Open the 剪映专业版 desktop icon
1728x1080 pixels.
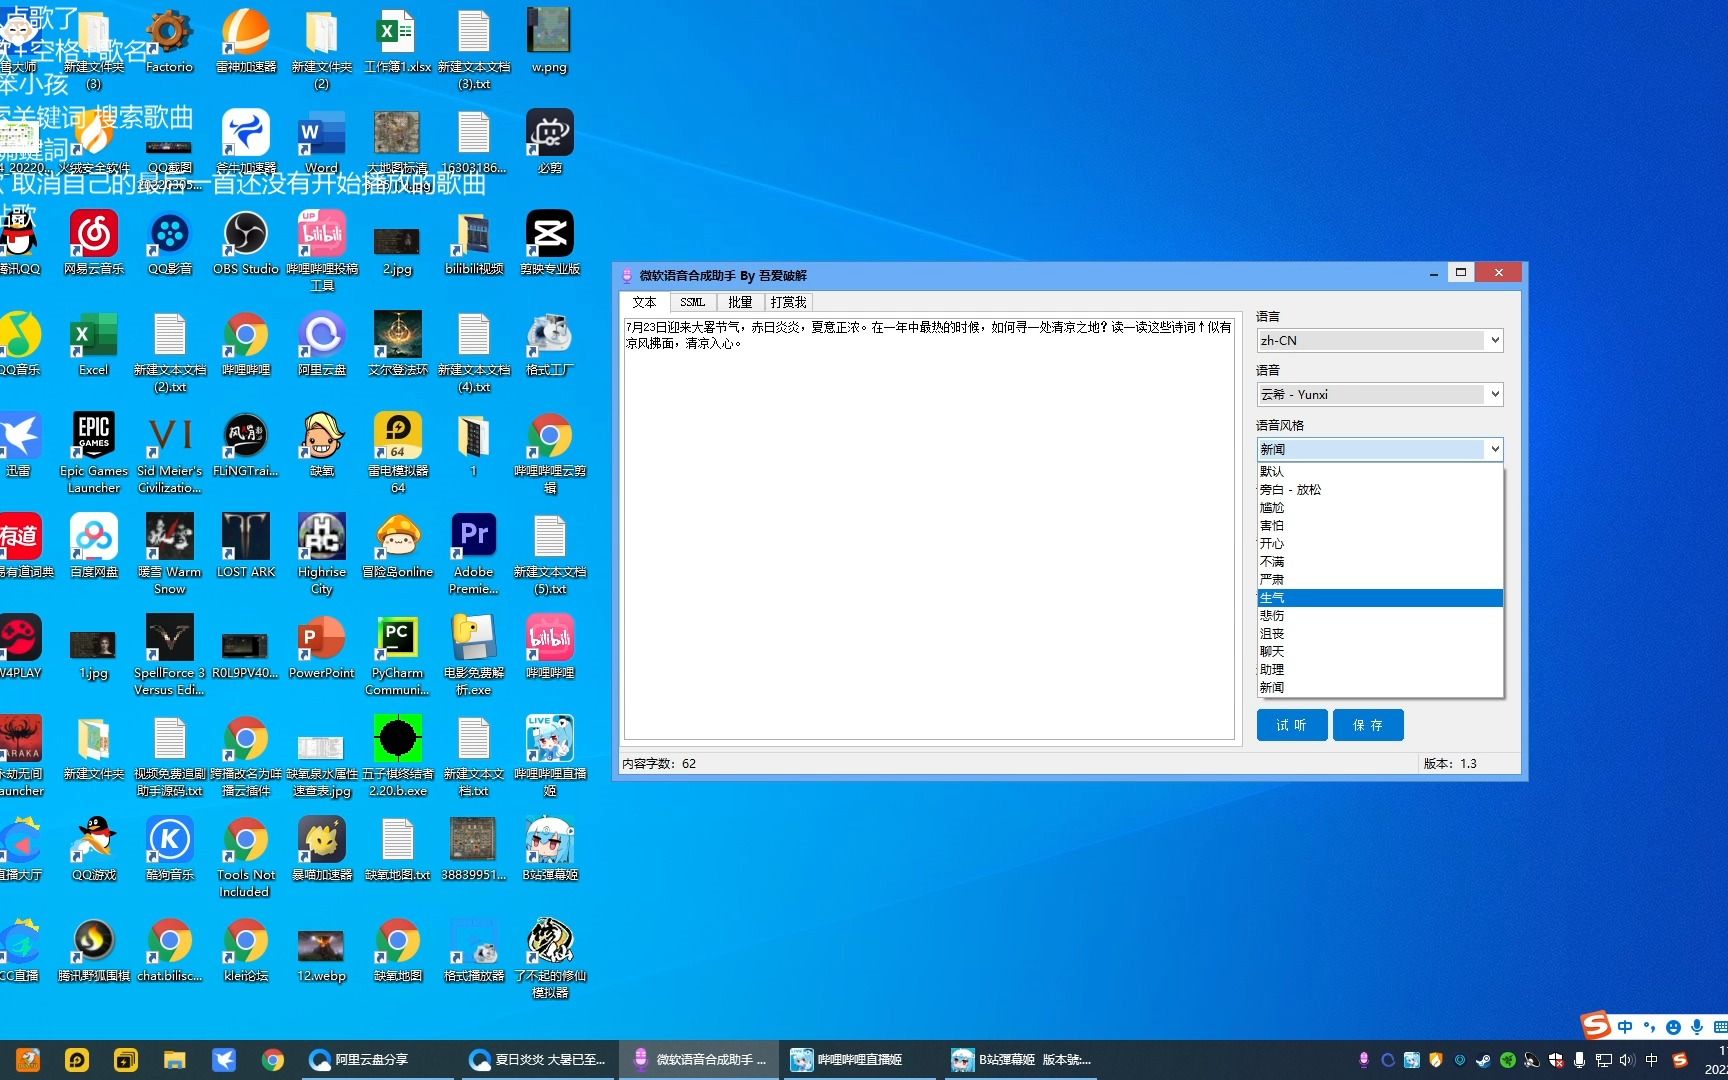550,243
